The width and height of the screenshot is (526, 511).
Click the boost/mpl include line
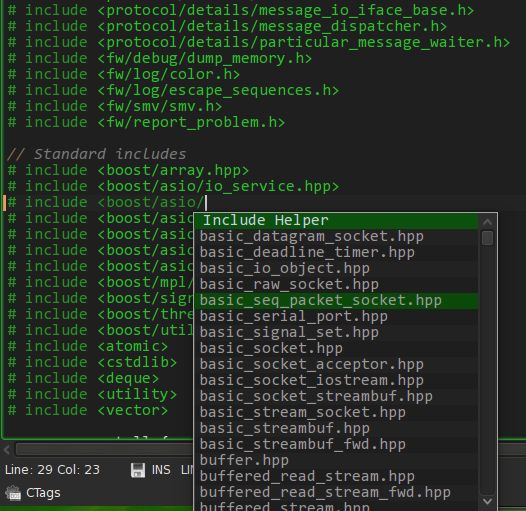pos(100,283)
